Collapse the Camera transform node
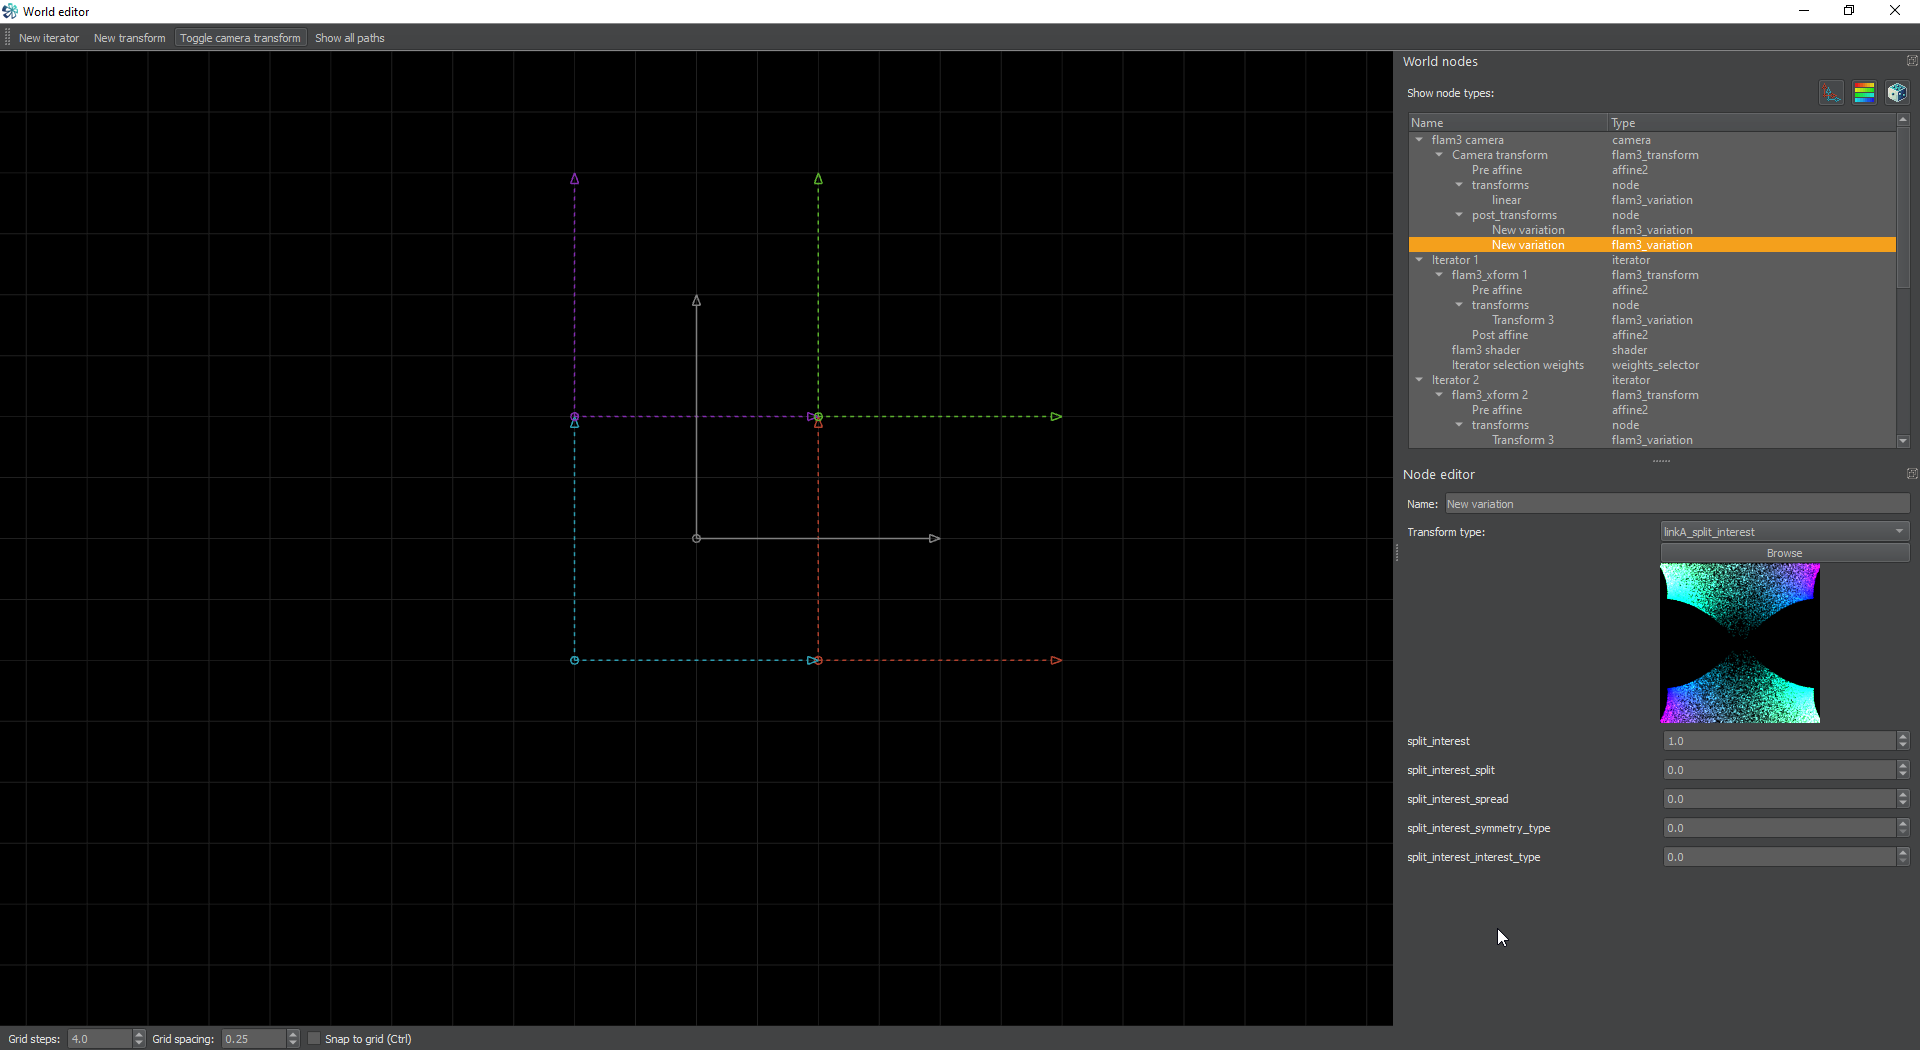 pyautogui.click(x=1439, y=155)
